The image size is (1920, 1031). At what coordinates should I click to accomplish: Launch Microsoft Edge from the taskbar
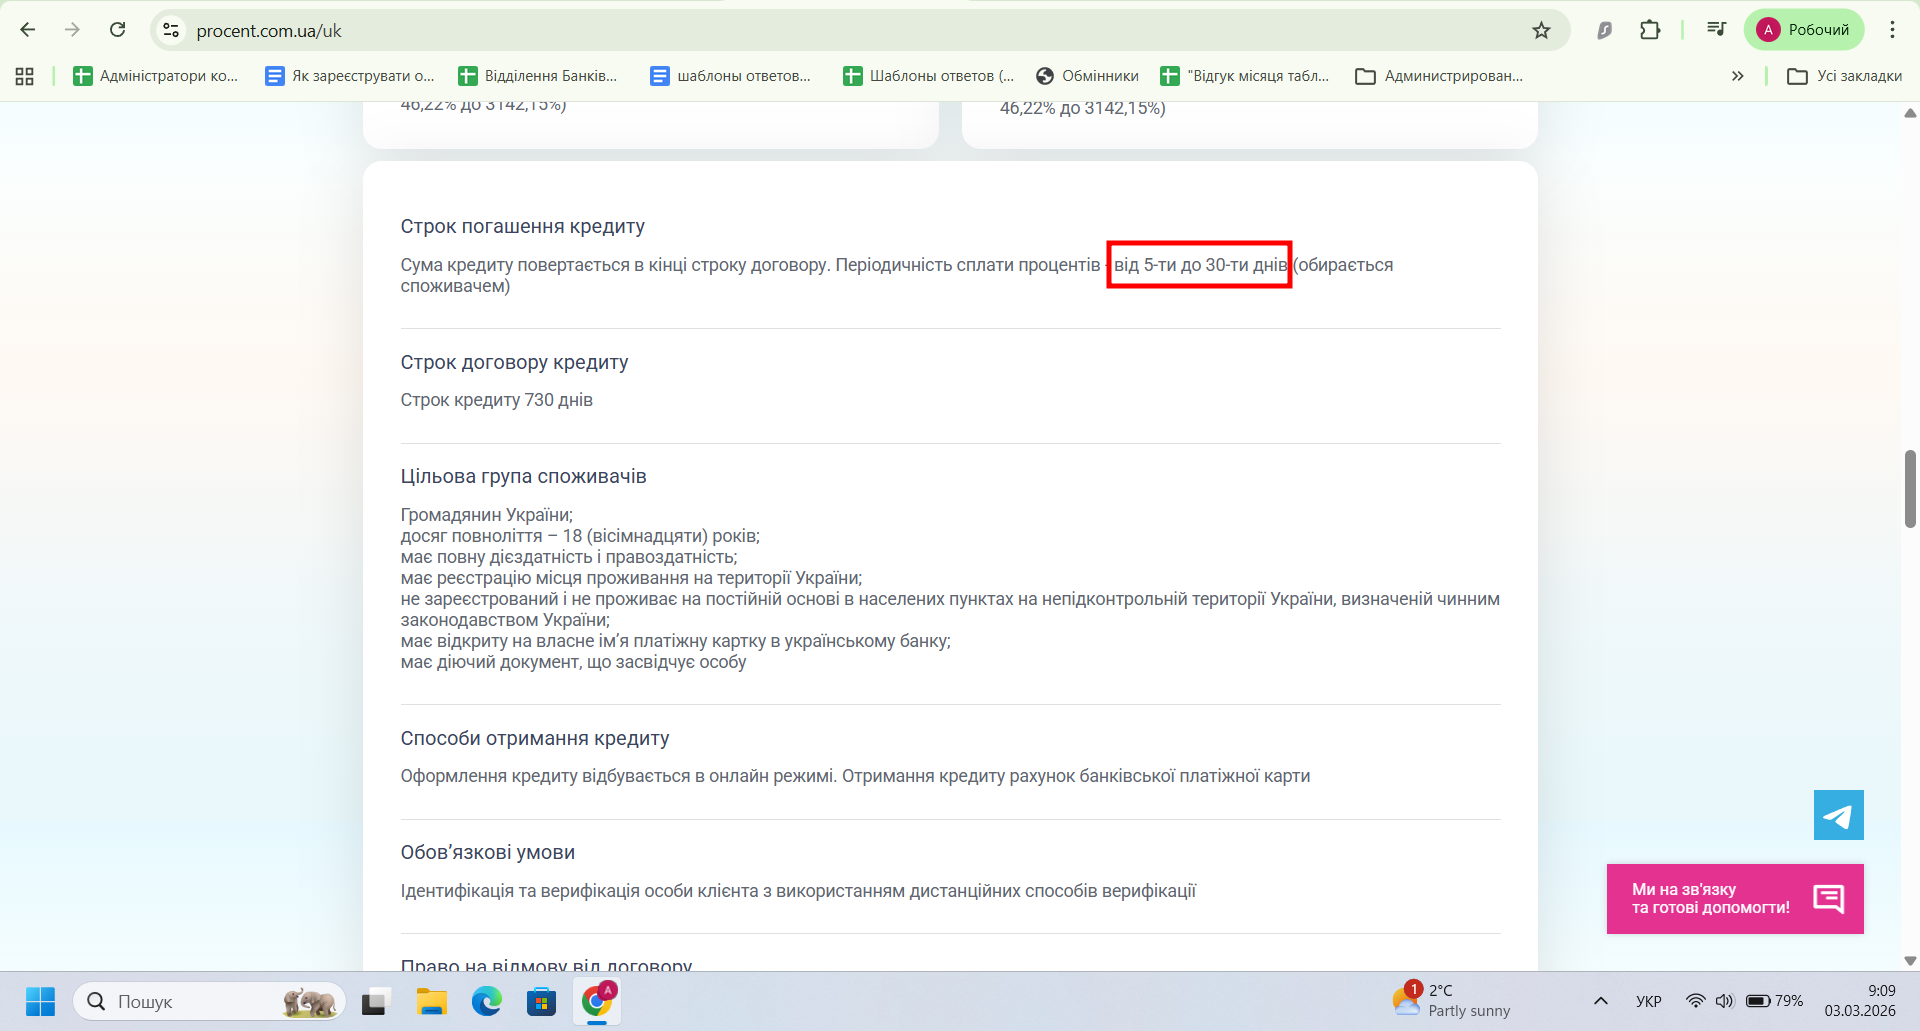click(x=487, y=1001)
